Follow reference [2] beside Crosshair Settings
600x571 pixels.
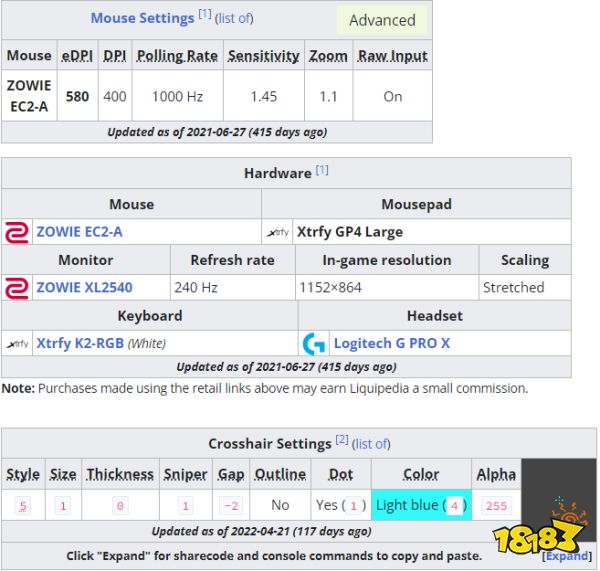point(342,440)
